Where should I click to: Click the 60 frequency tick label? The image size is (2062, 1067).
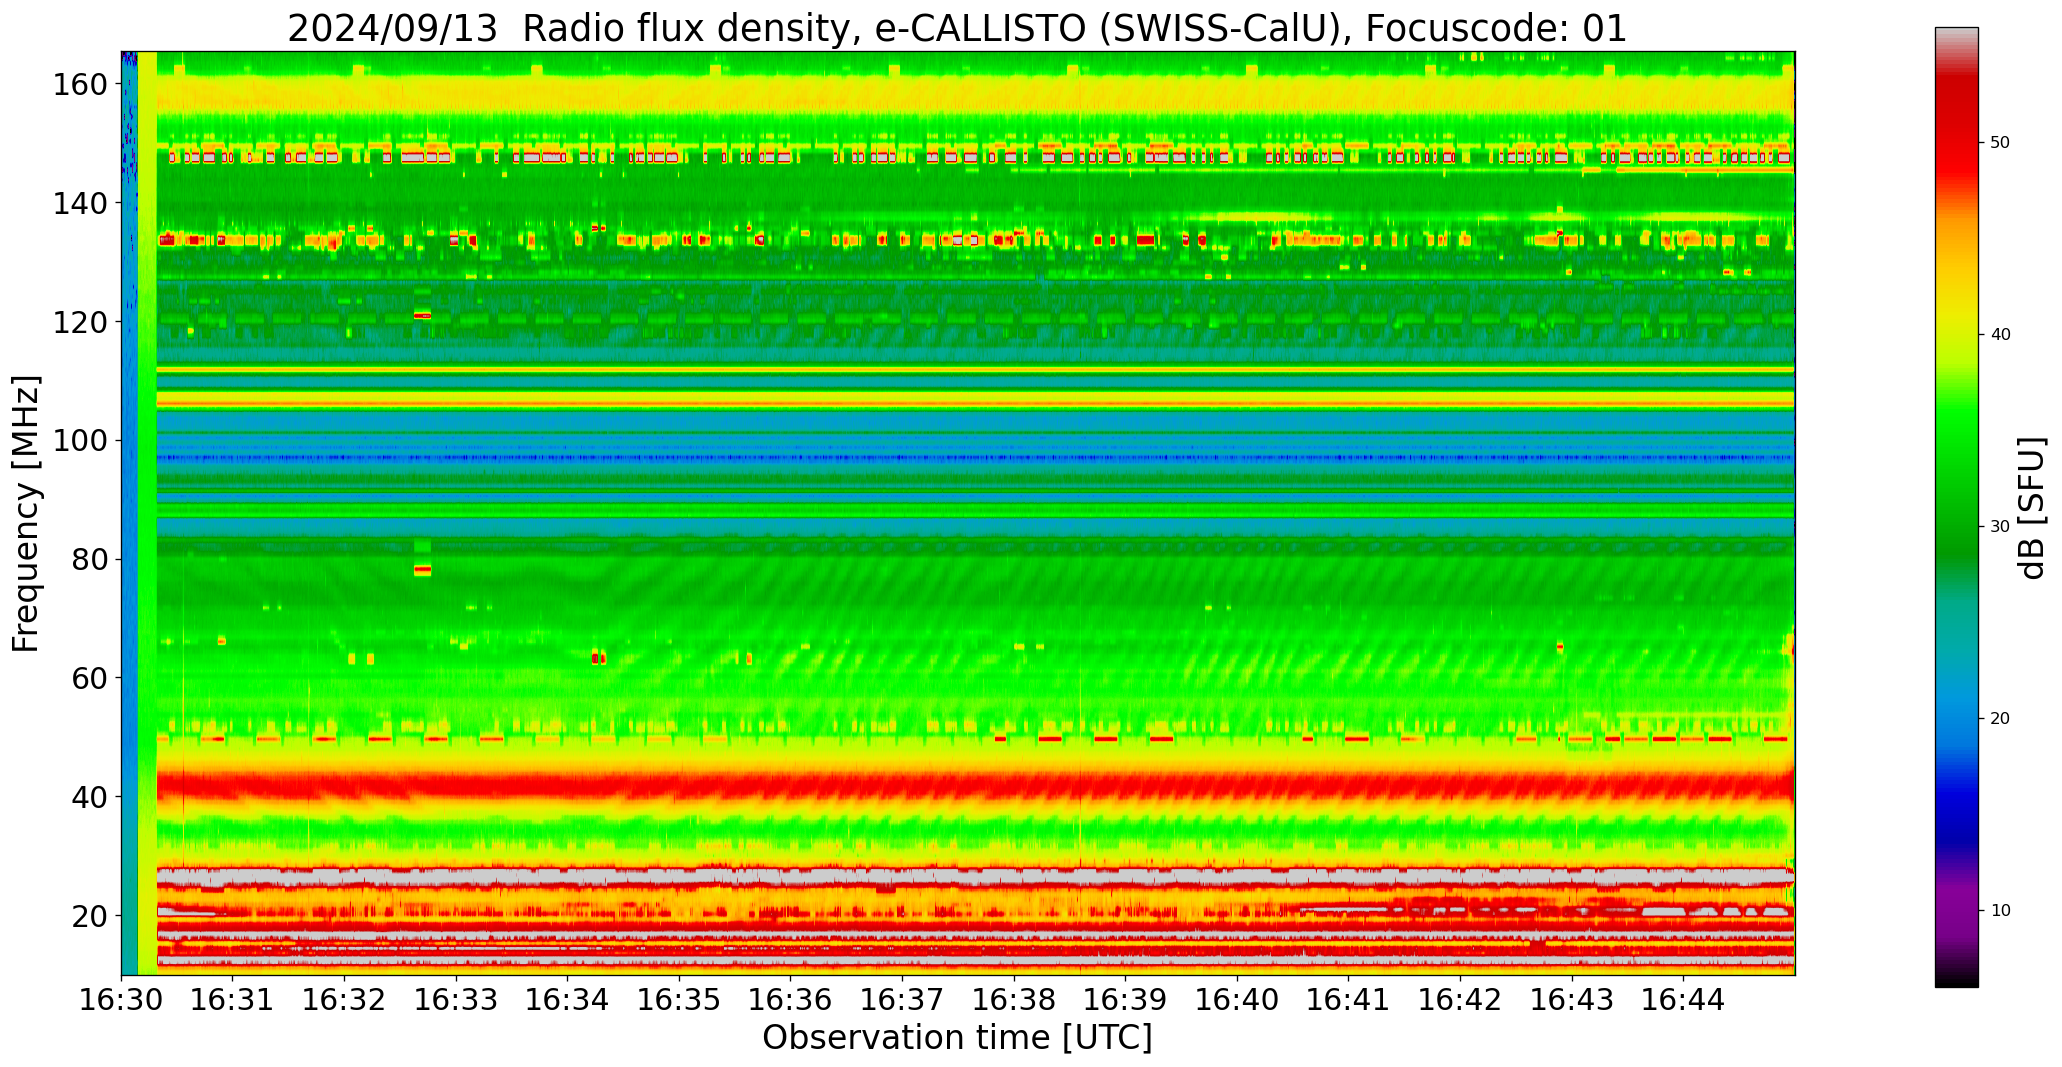point(90,678)
